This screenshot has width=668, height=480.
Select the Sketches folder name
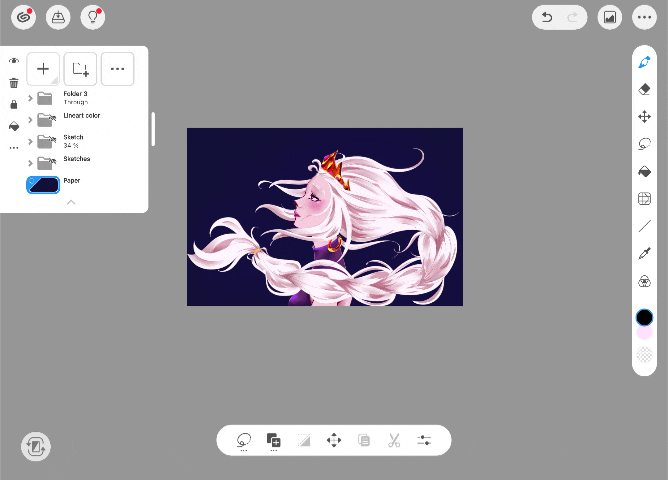(77, 159)
